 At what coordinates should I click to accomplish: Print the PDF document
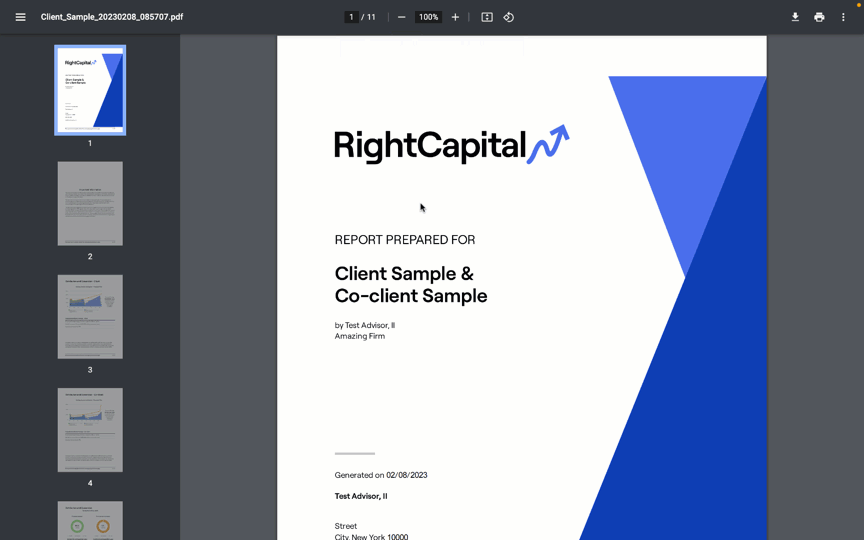(x=819, y=17)
